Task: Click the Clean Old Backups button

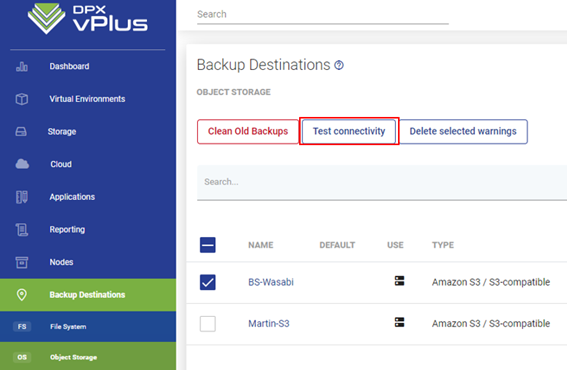Action: pyautogui.click(x=248, y=131)
